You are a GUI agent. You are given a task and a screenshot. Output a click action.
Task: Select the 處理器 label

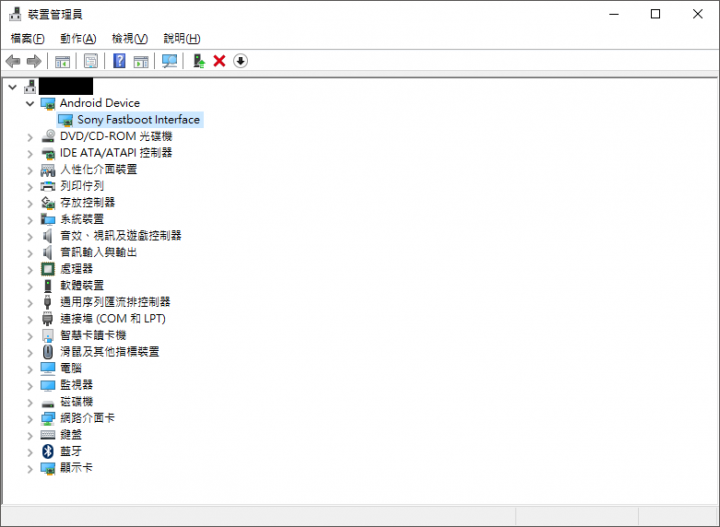[77, 269]
